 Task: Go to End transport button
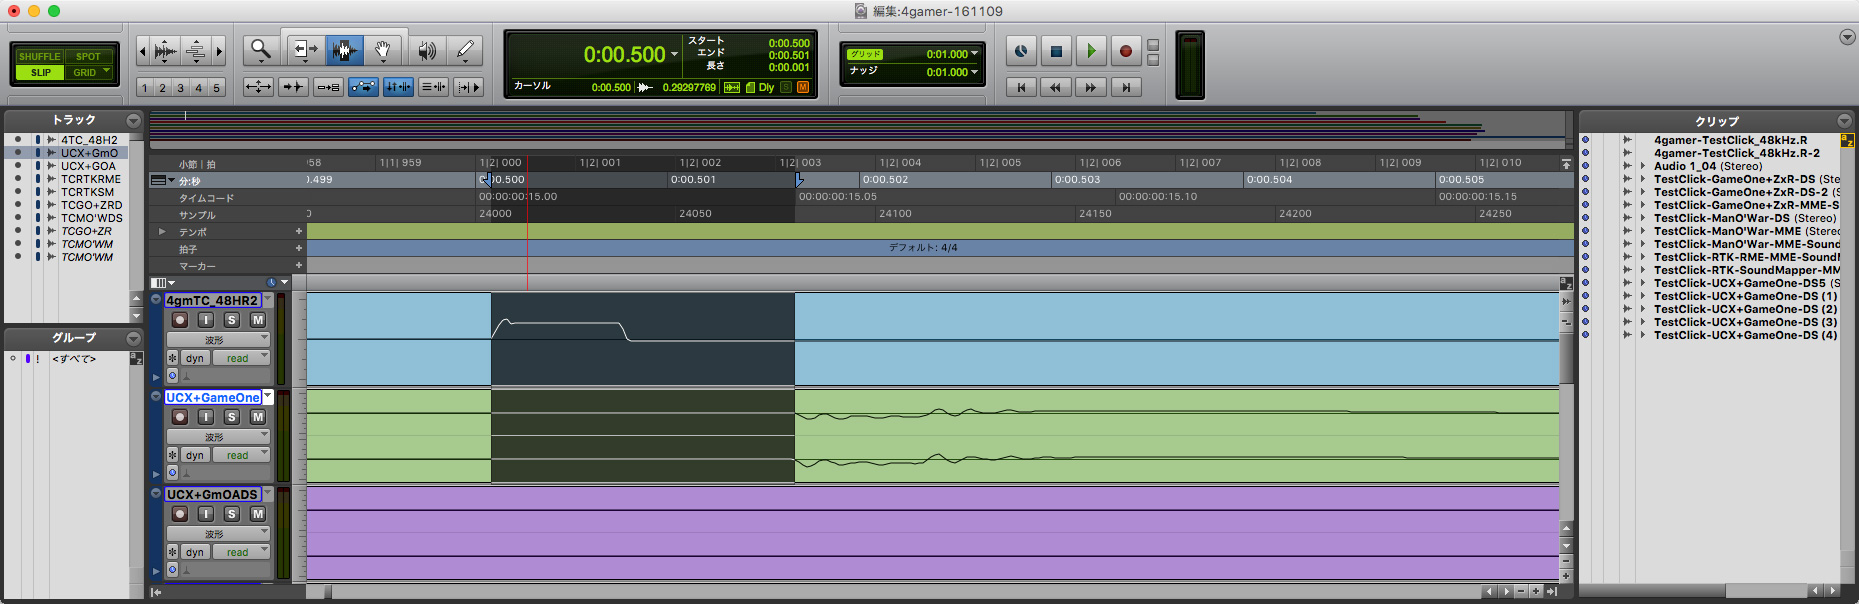tap(1126, 87)
